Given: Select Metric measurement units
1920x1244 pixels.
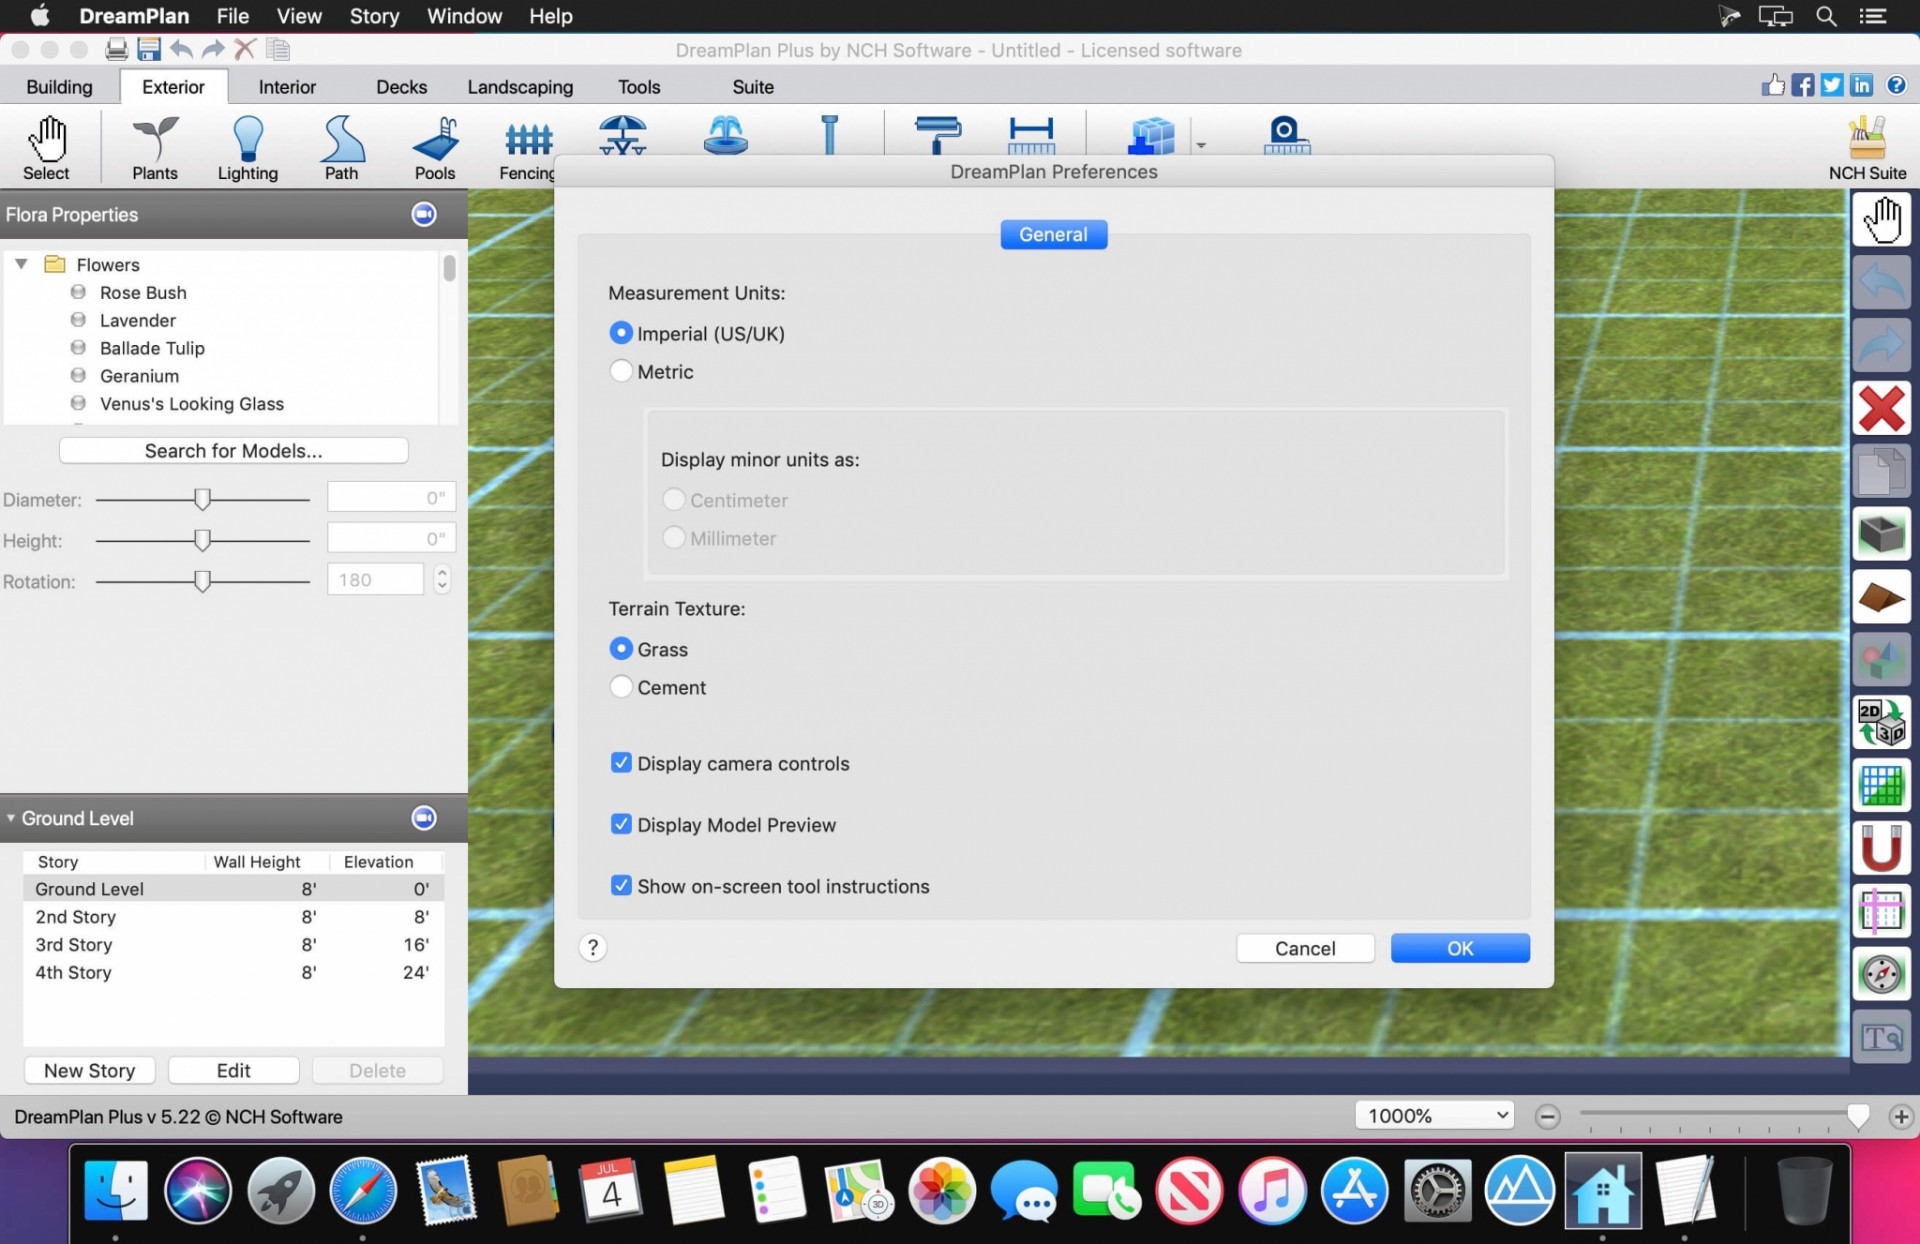Looking at the screenshot, I should pyautogui.click(x=619, y=371).
